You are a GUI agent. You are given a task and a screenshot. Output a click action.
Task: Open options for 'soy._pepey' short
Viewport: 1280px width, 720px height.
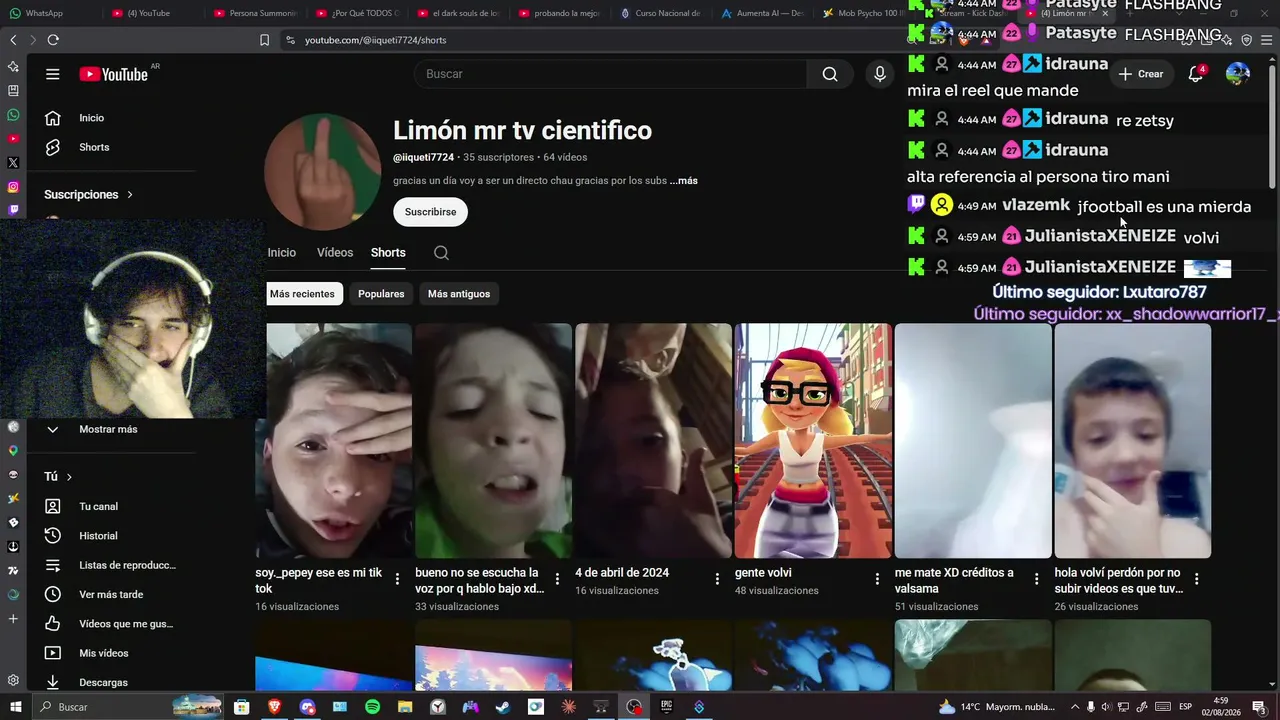pos(397,579)
